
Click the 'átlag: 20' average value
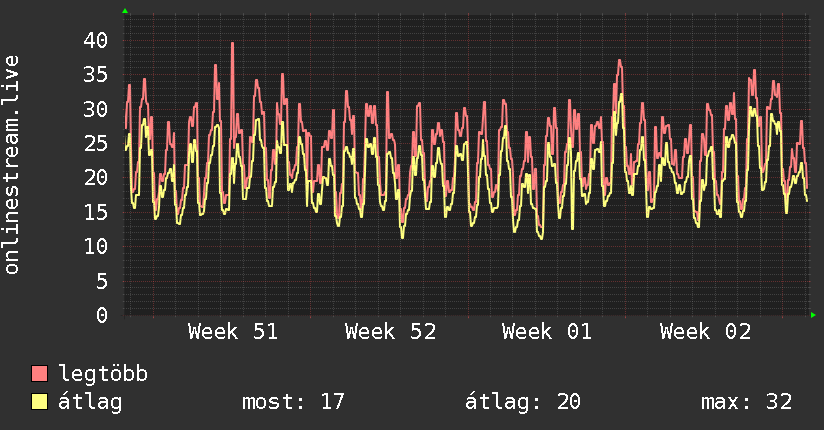click(523, 402)
